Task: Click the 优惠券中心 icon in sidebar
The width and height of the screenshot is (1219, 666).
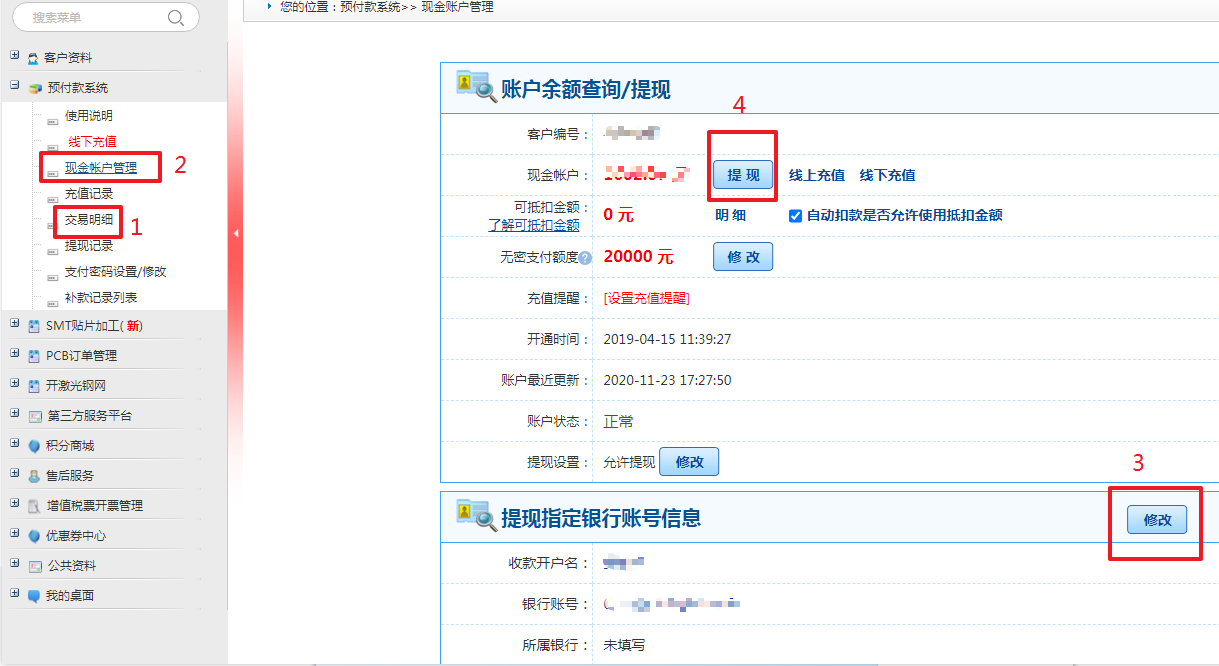Action: [x=34, y=536]
